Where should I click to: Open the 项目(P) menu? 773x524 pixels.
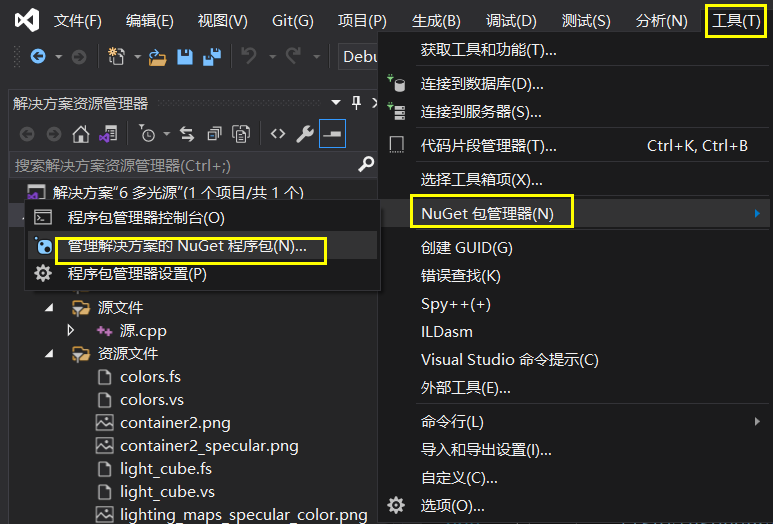pos(362,21)
